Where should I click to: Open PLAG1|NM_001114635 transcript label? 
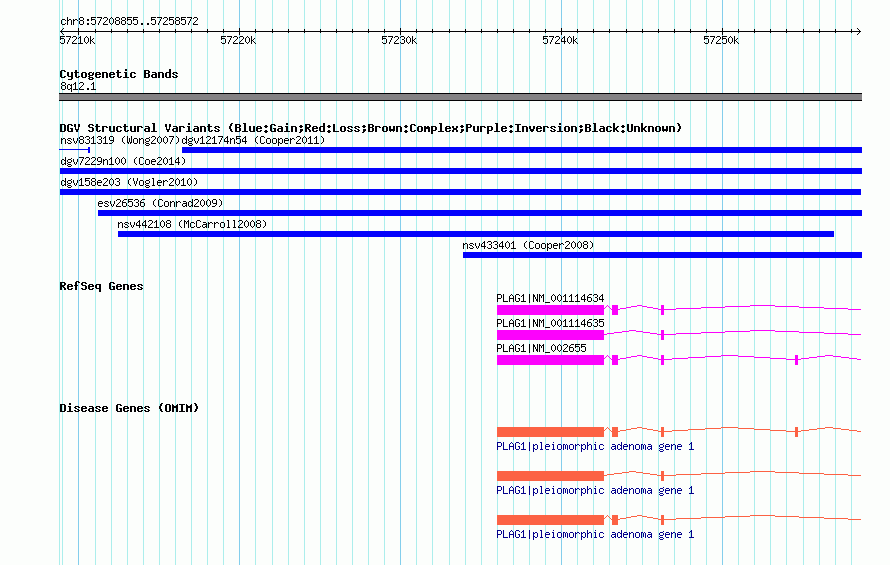pyautogui.click(x=550, y=323)
